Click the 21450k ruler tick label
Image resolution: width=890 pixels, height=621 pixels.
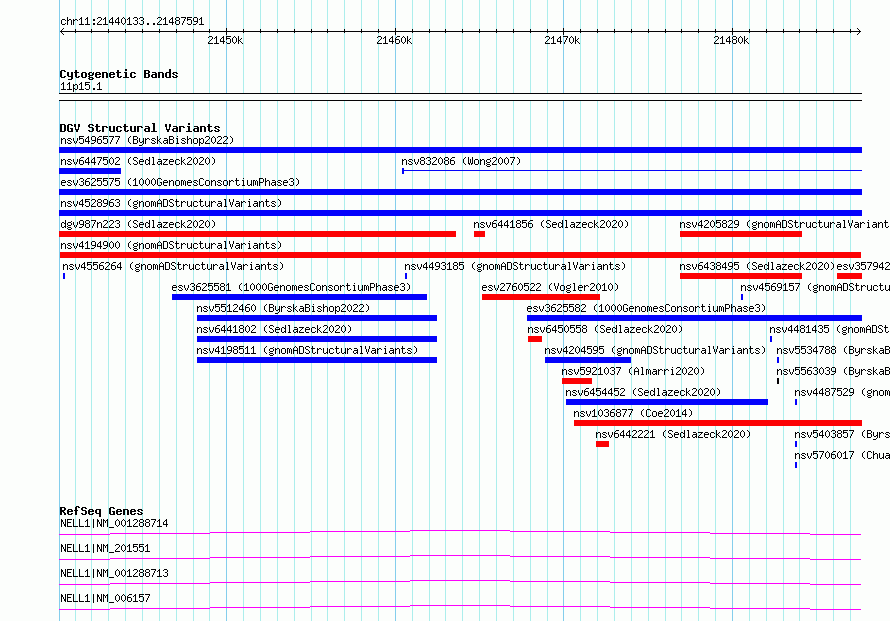225,40
